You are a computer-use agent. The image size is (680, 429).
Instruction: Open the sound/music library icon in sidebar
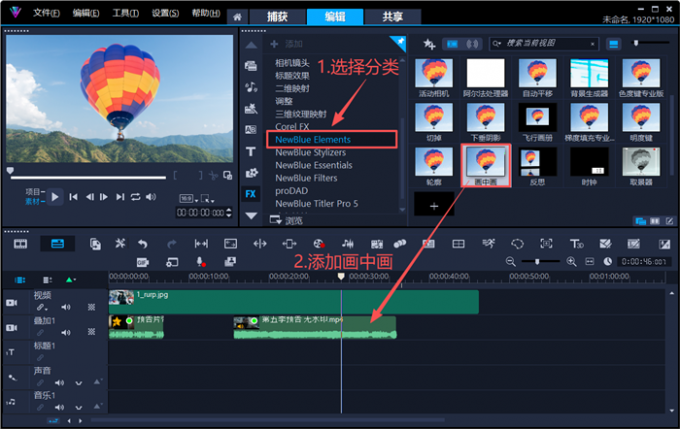(x=251, y=87)
